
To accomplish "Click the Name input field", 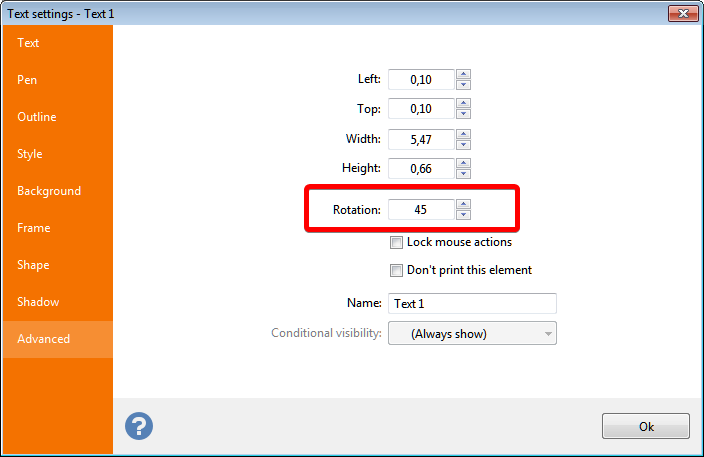I will pyautogui.click(x=472, y=303).
